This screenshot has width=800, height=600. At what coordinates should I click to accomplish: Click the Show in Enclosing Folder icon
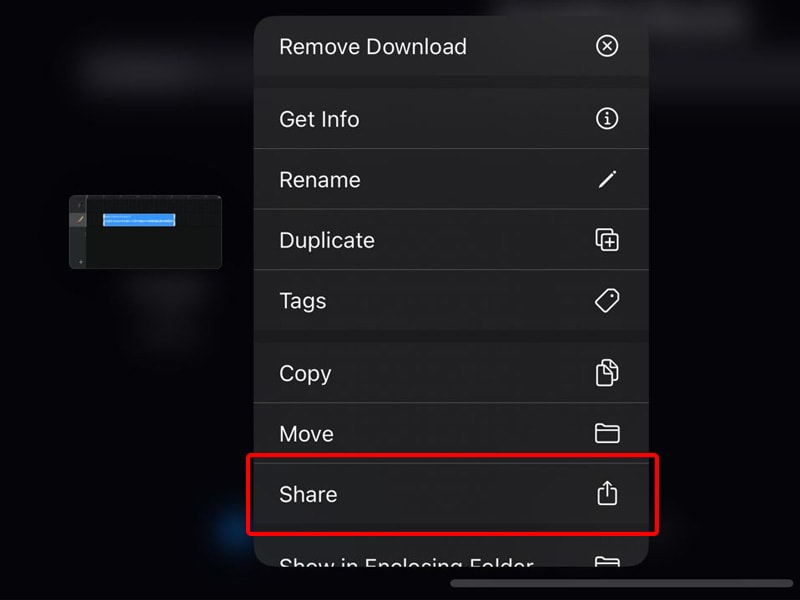coord(607,561)
